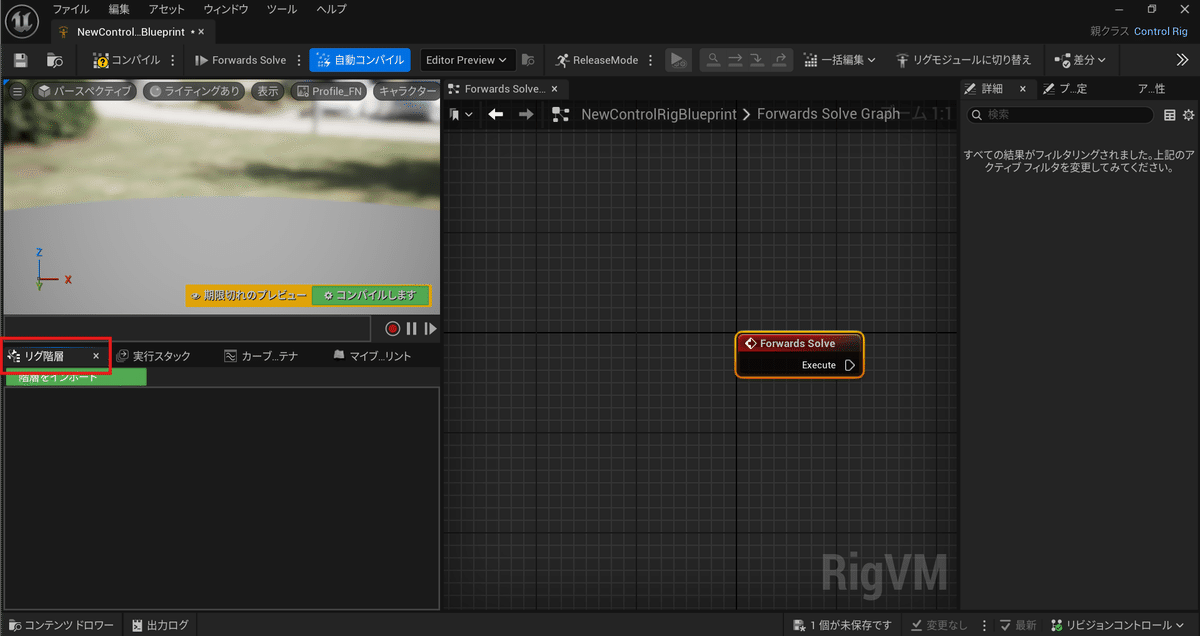This screenshot has height=636, width=1200.
Task: Click the icon beside Editor Preview dropdown
Action: tap(528, 60)
